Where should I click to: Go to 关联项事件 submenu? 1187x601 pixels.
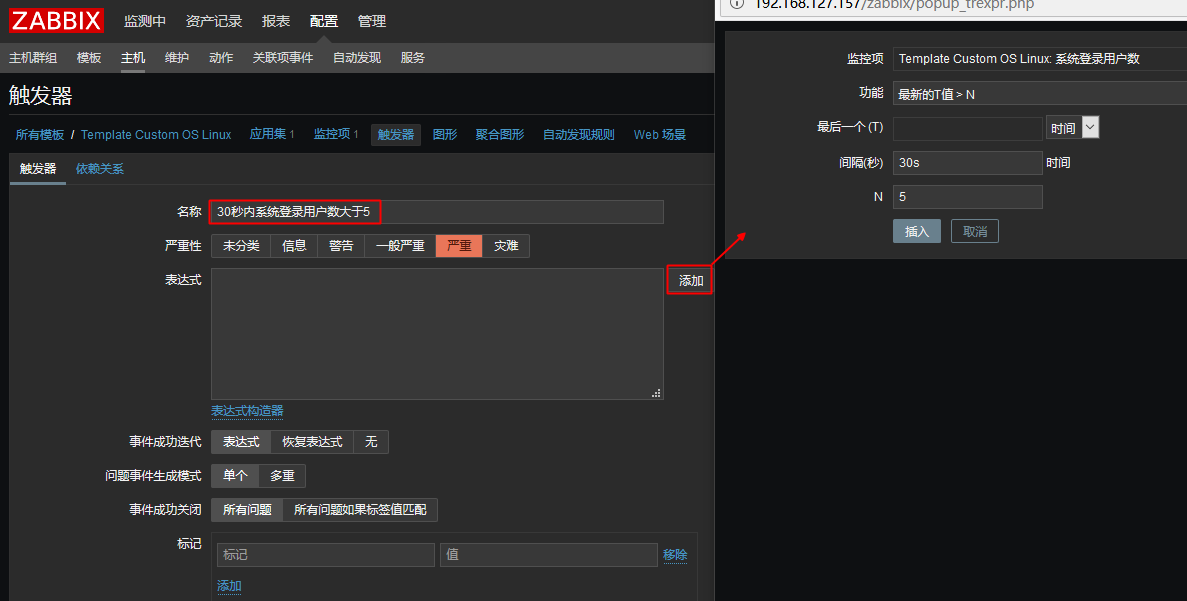tap(282, 58)
